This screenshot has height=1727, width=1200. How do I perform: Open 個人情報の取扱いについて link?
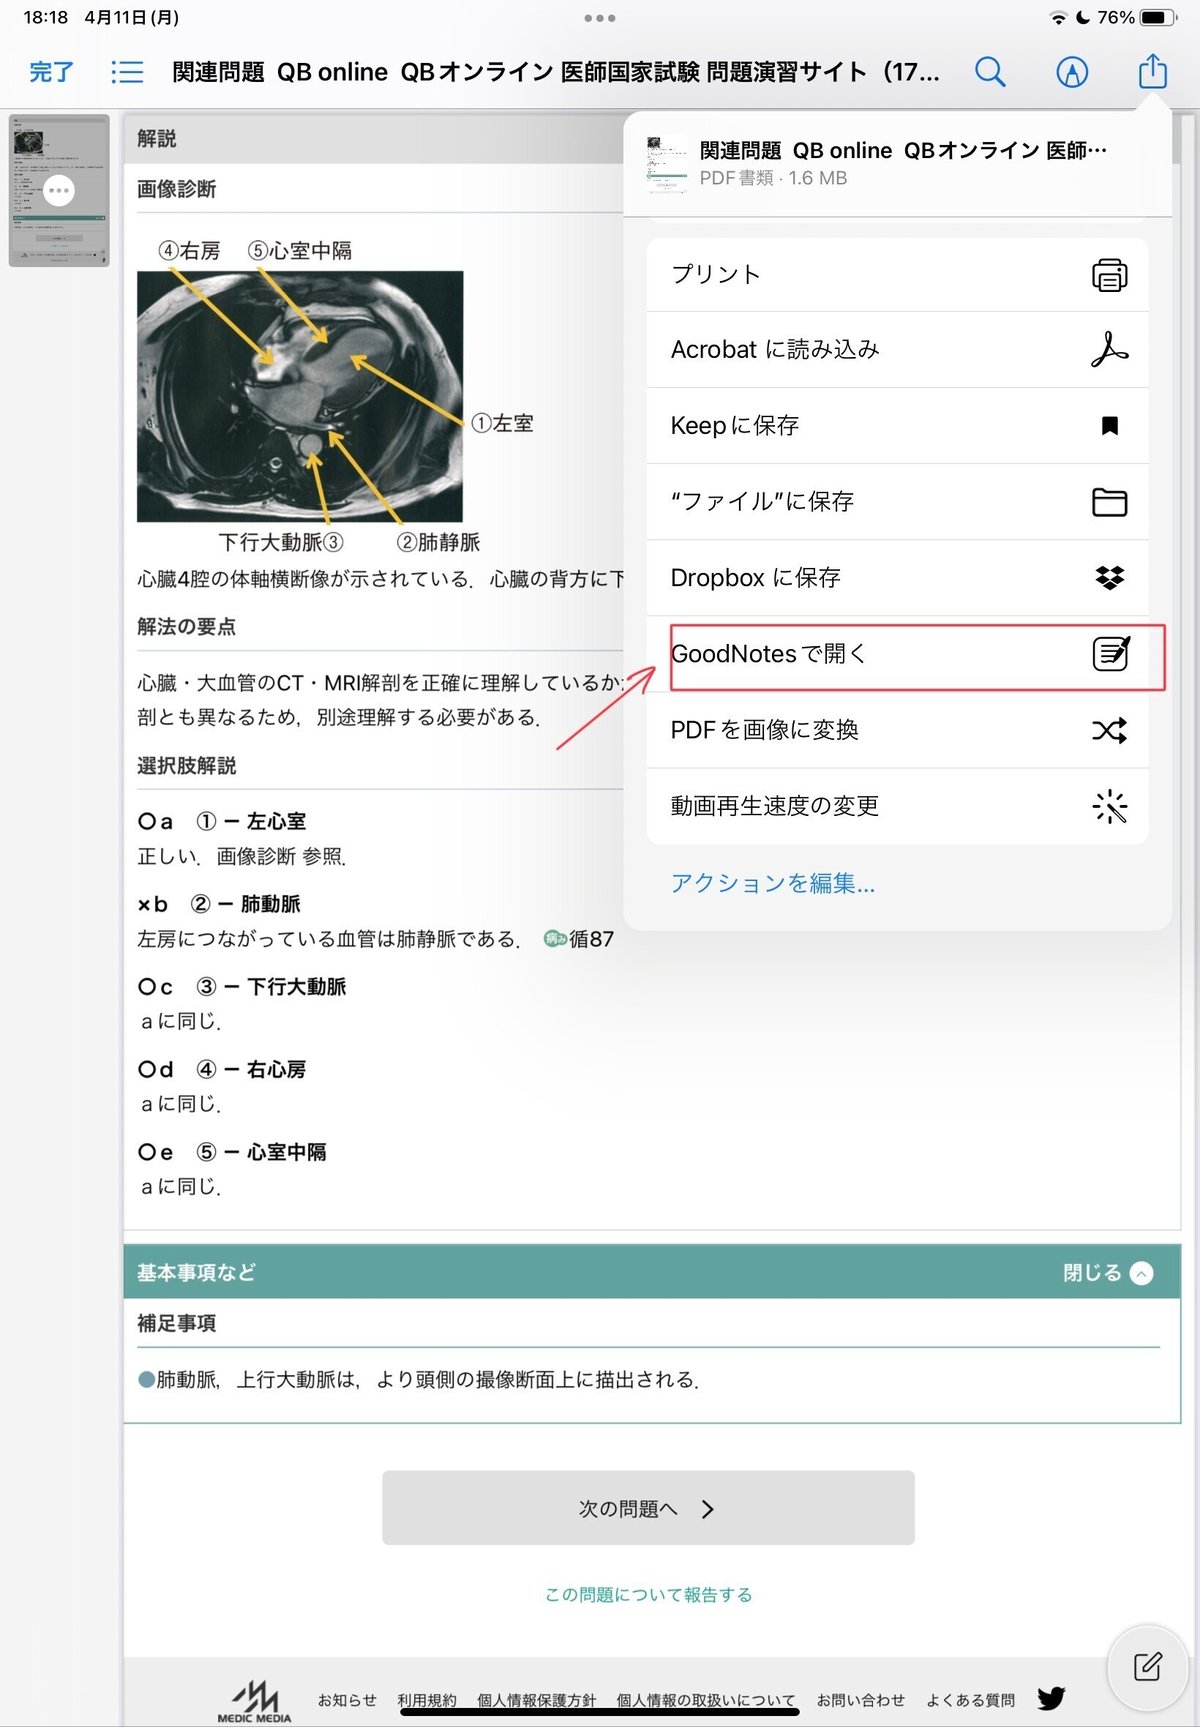point(706,1700)
